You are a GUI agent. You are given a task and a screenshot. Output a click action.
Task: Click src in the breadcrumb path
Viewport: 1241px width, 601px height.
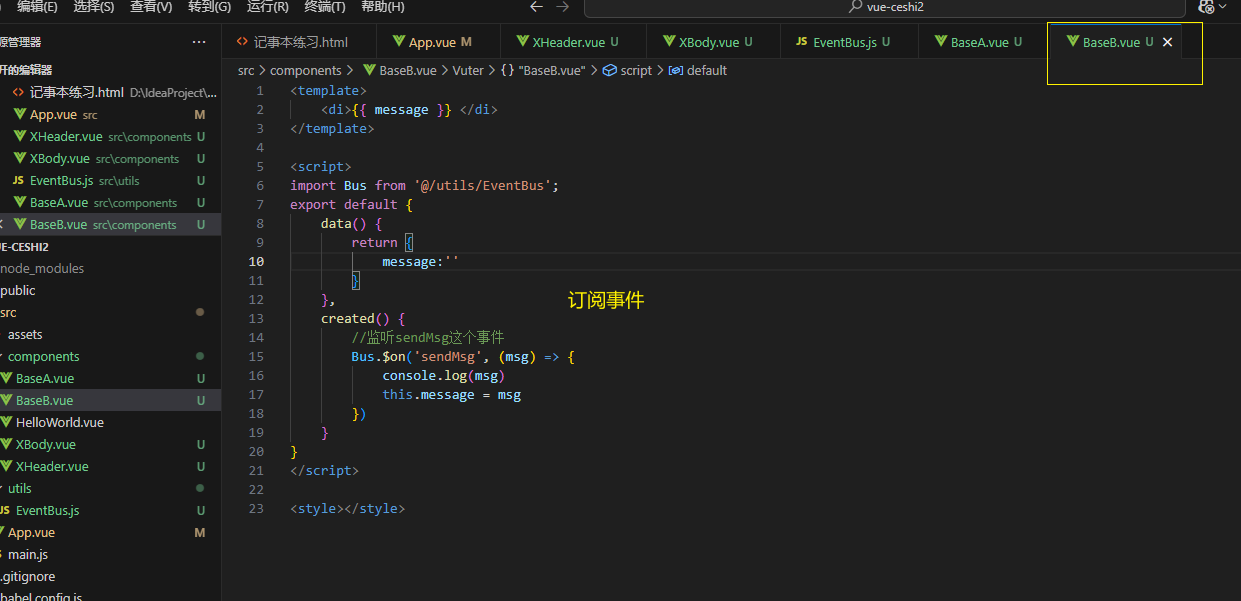tap(246, 70)
